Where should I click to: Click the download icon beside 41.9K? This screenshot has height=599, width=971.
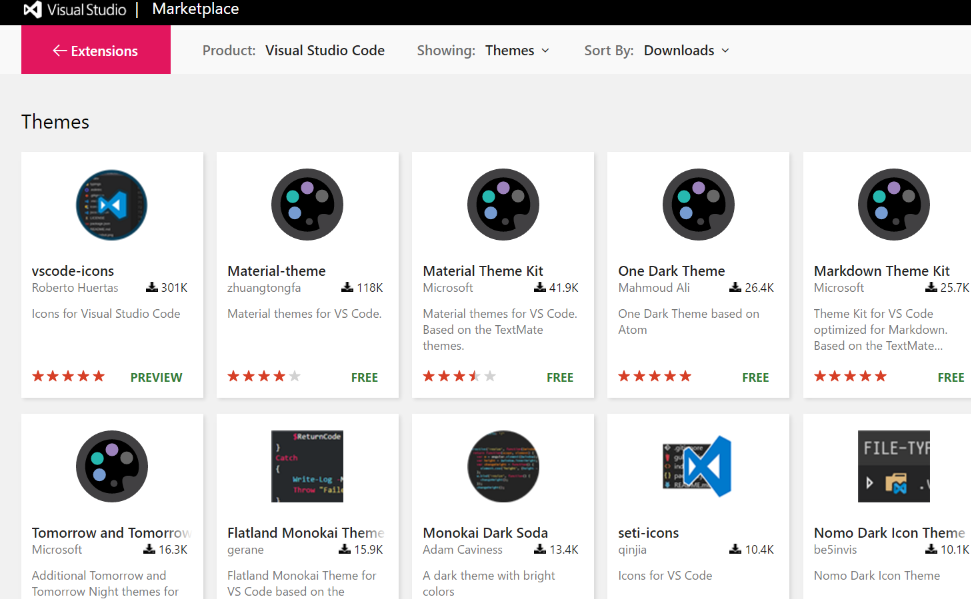point(540,287)
